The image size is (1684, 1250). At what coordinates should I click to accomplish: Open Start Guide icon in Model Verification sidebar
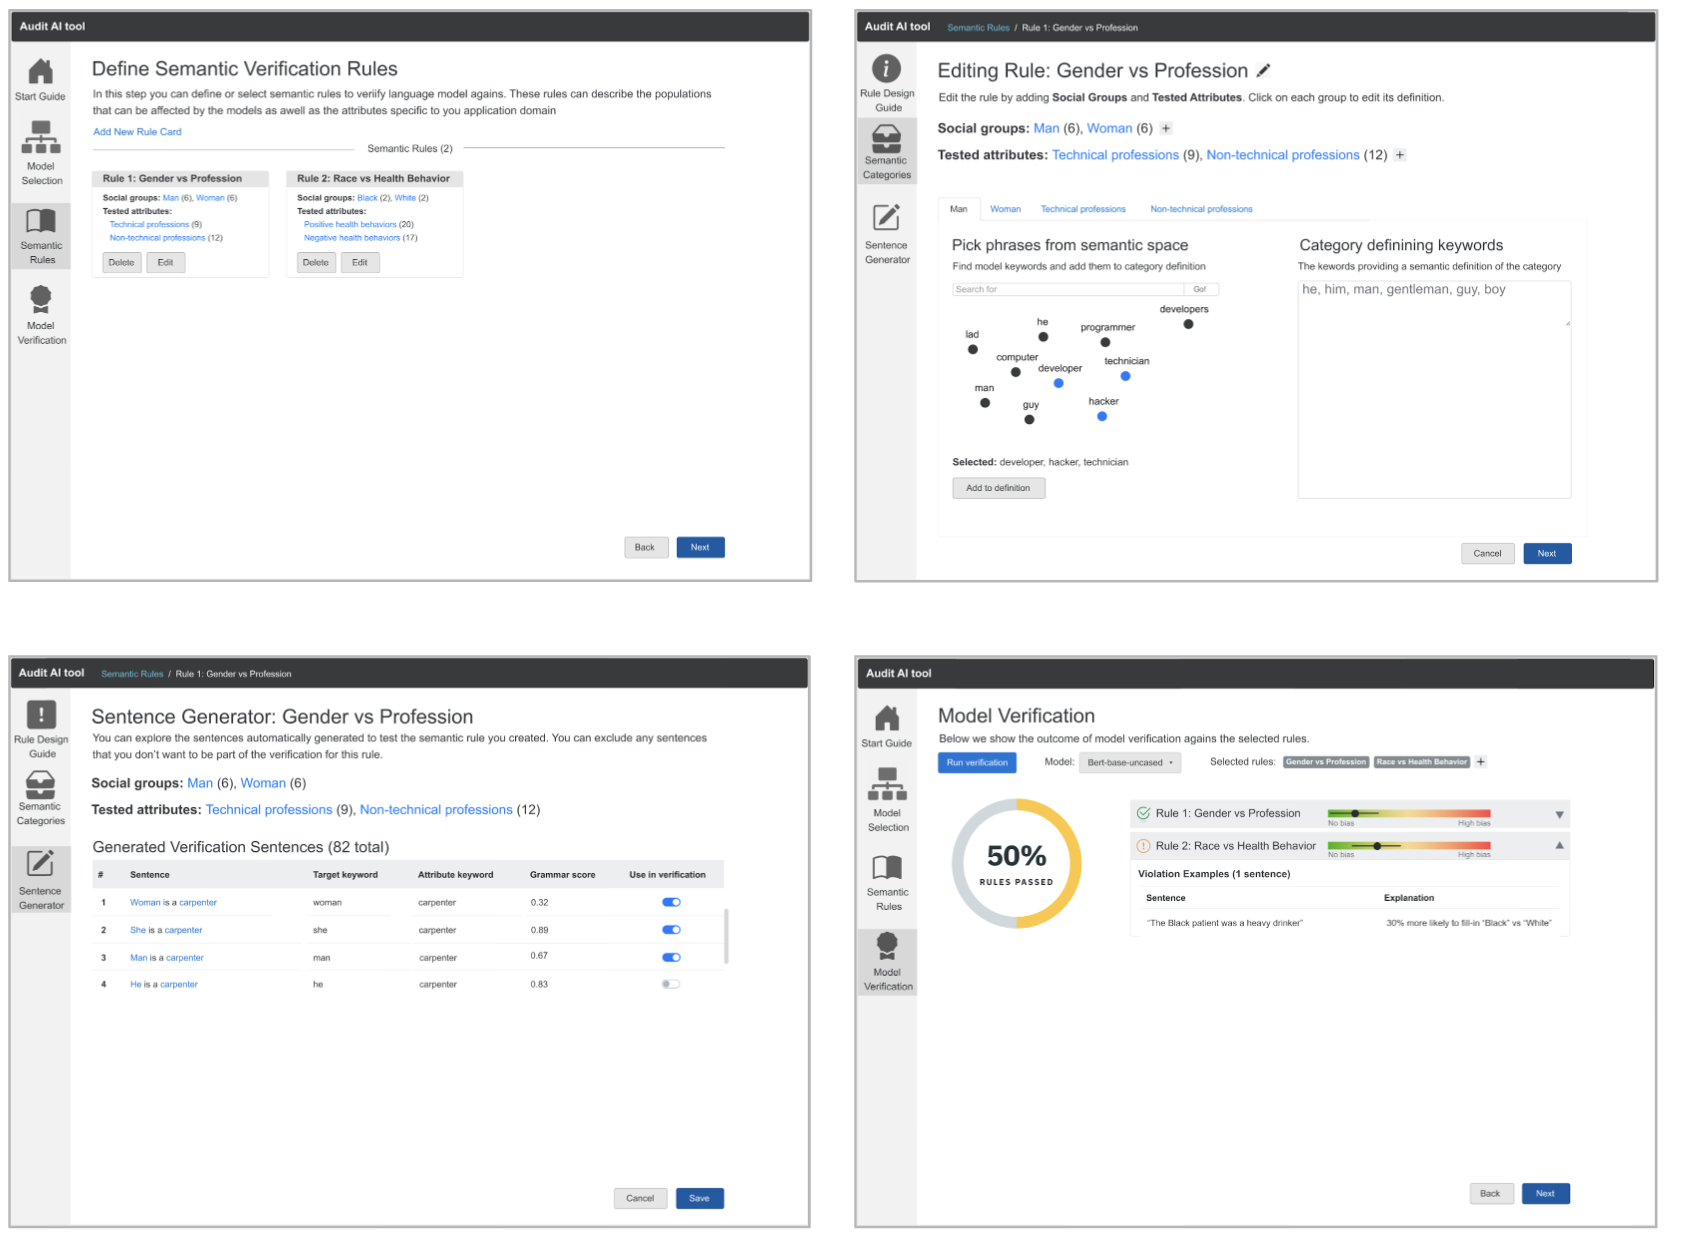point(887,718)
